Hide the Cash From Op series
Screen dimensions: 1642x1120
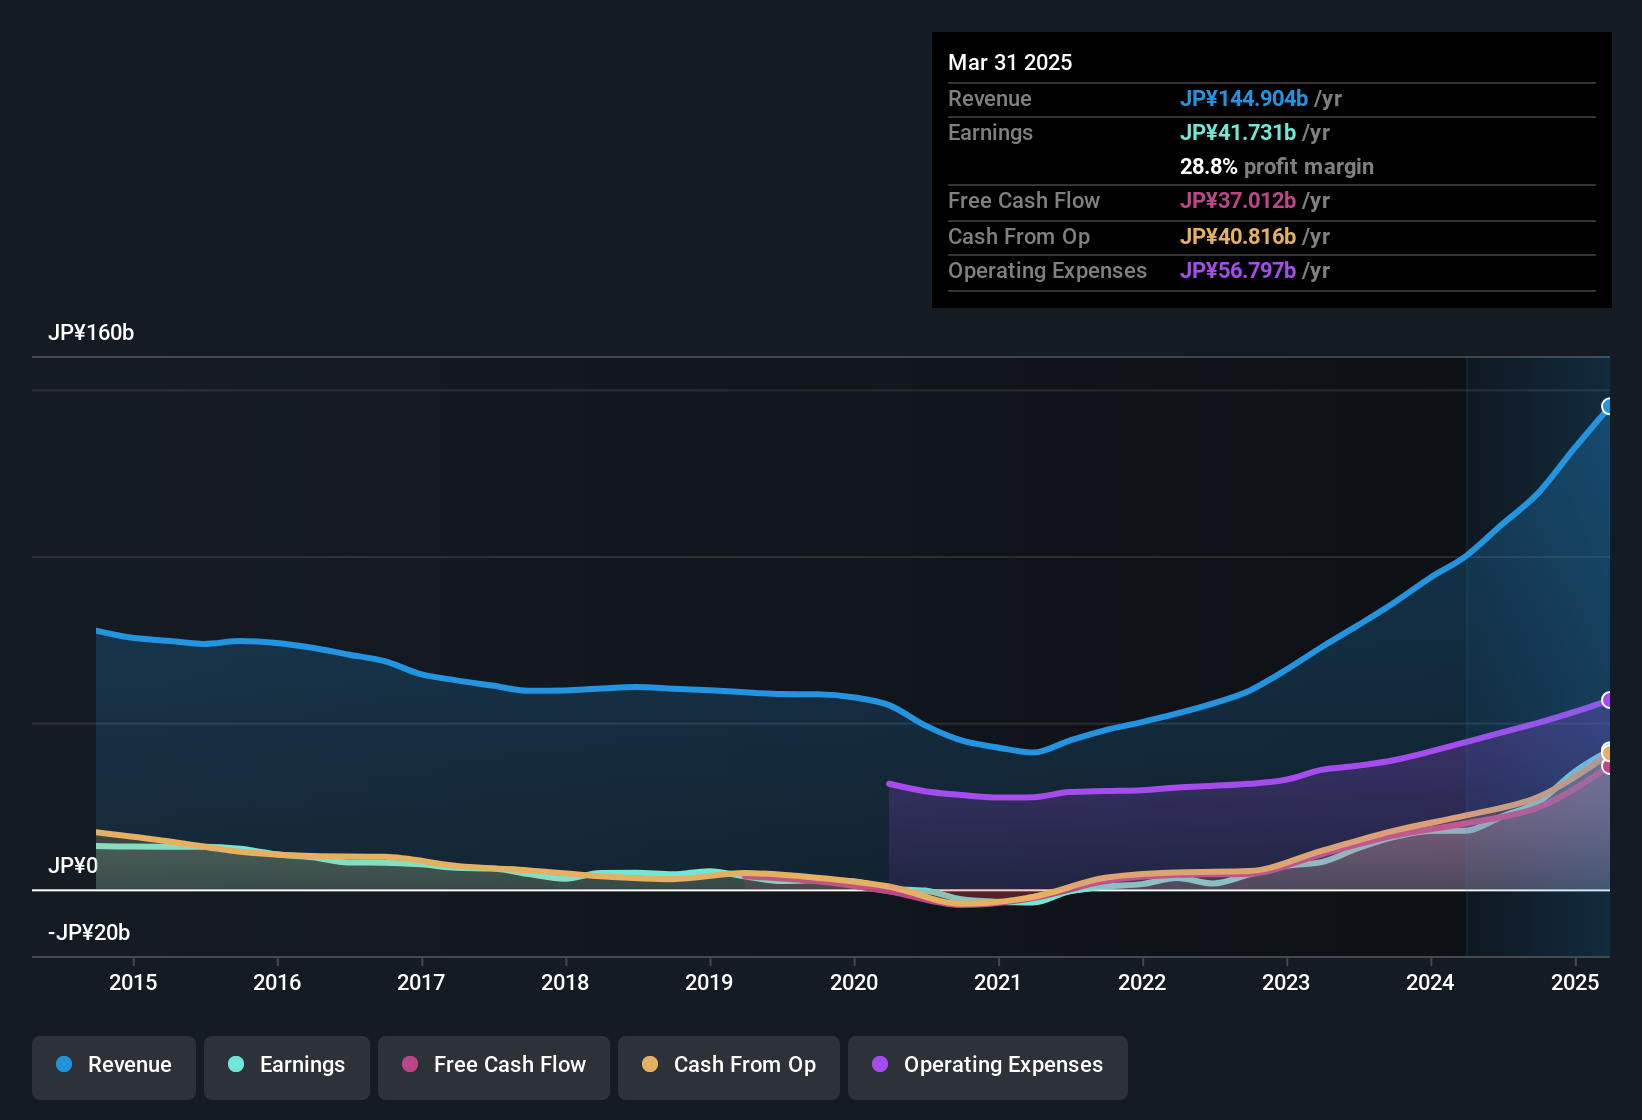coord(729,1065)
